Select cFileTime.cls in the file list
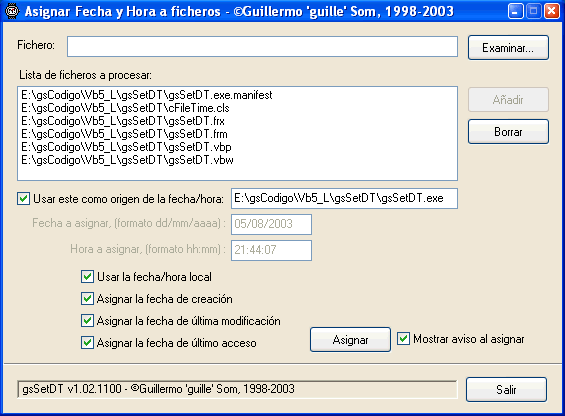 coord(125,108)
